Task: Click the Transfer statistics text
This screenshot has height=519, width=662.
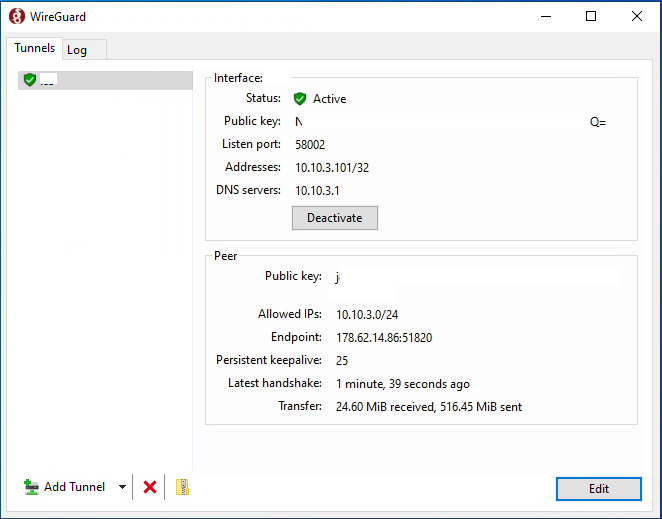Action: pos(429,407)
